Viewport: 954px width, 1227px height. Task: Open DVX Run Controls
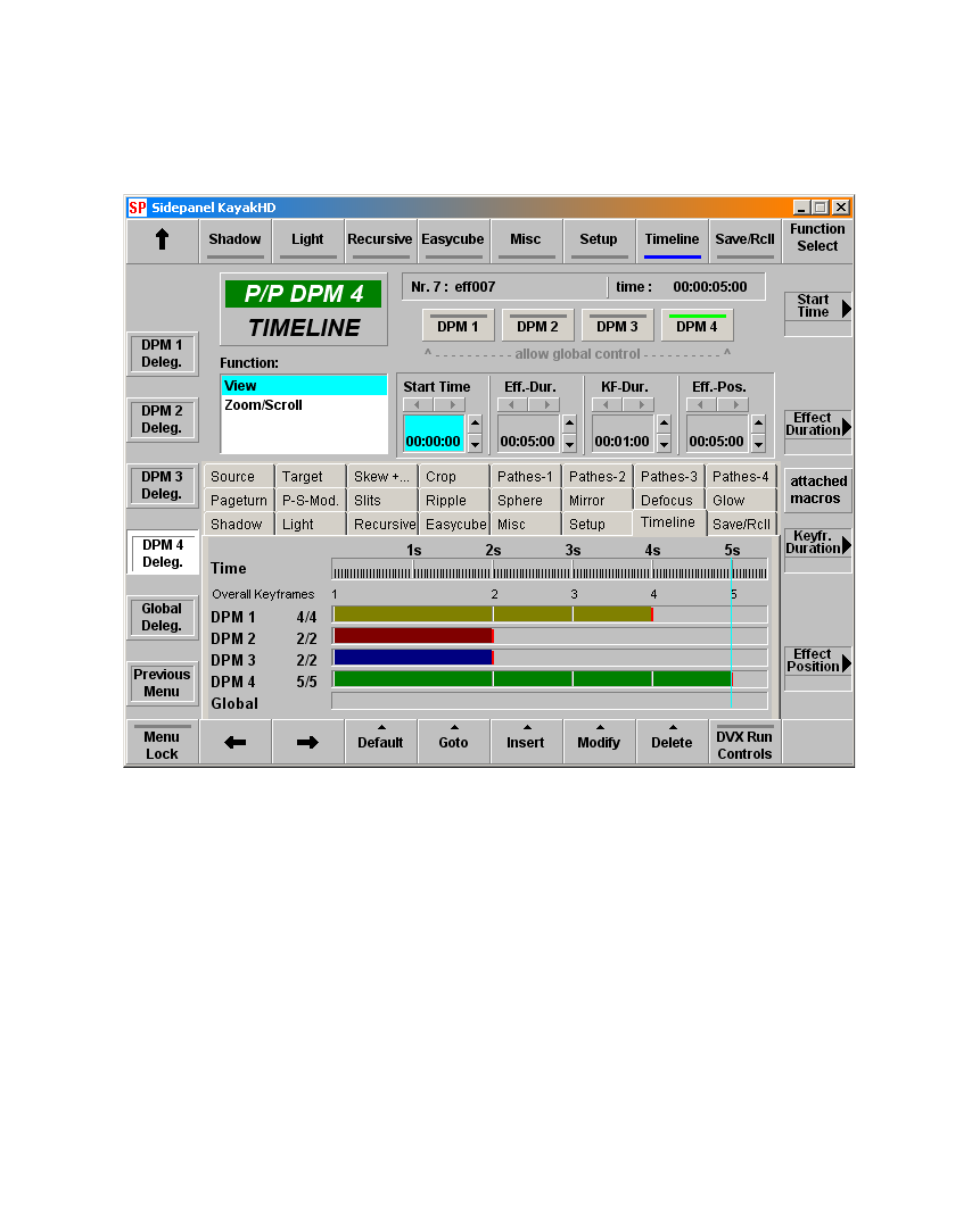745,742
